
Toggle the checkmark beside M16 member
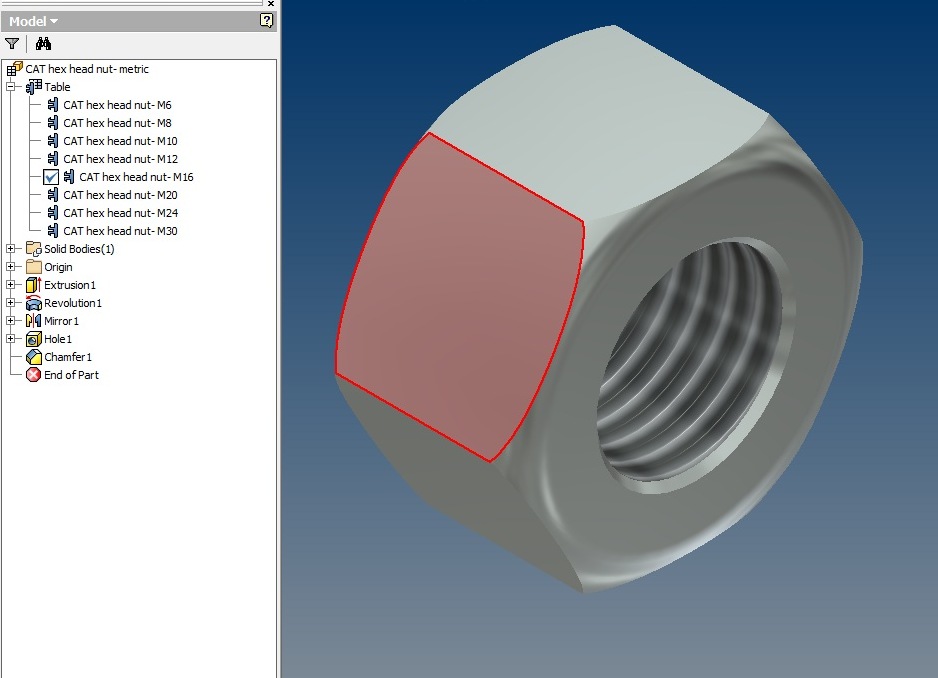tap(51, 177)
